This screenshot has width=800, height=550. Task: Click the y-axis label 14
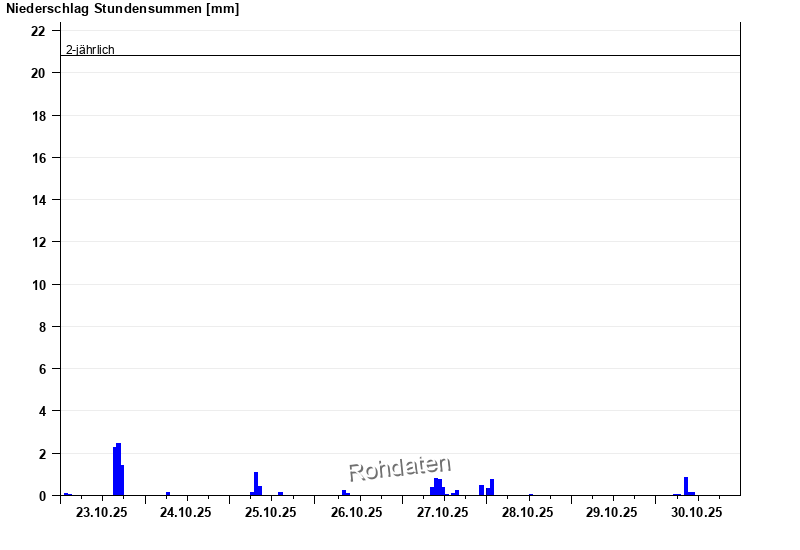(x=38, y=200)
